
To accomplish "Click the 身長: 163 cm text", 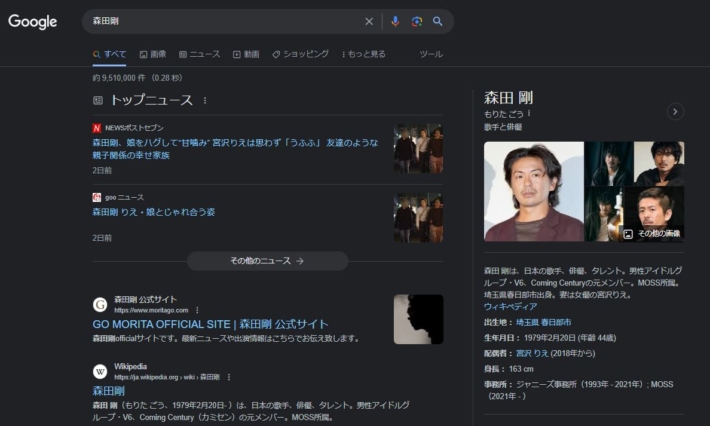I will coord(509,369).
